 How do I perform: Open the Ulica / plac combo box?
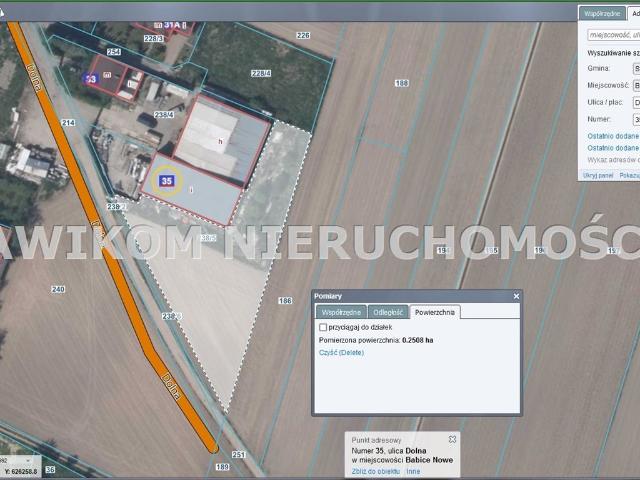pos(636,102)
